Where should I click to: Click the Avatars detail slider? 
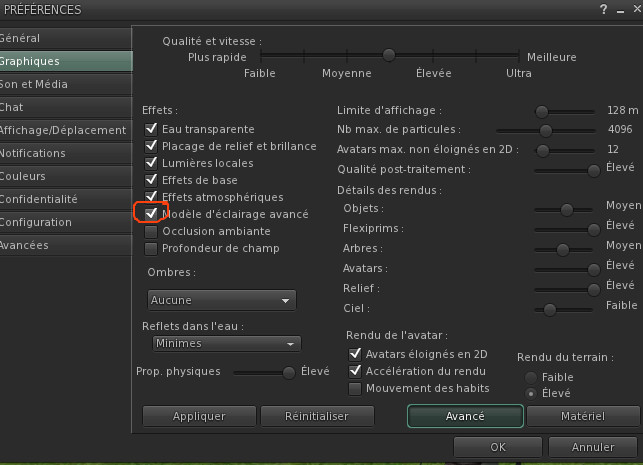(567, 269)
